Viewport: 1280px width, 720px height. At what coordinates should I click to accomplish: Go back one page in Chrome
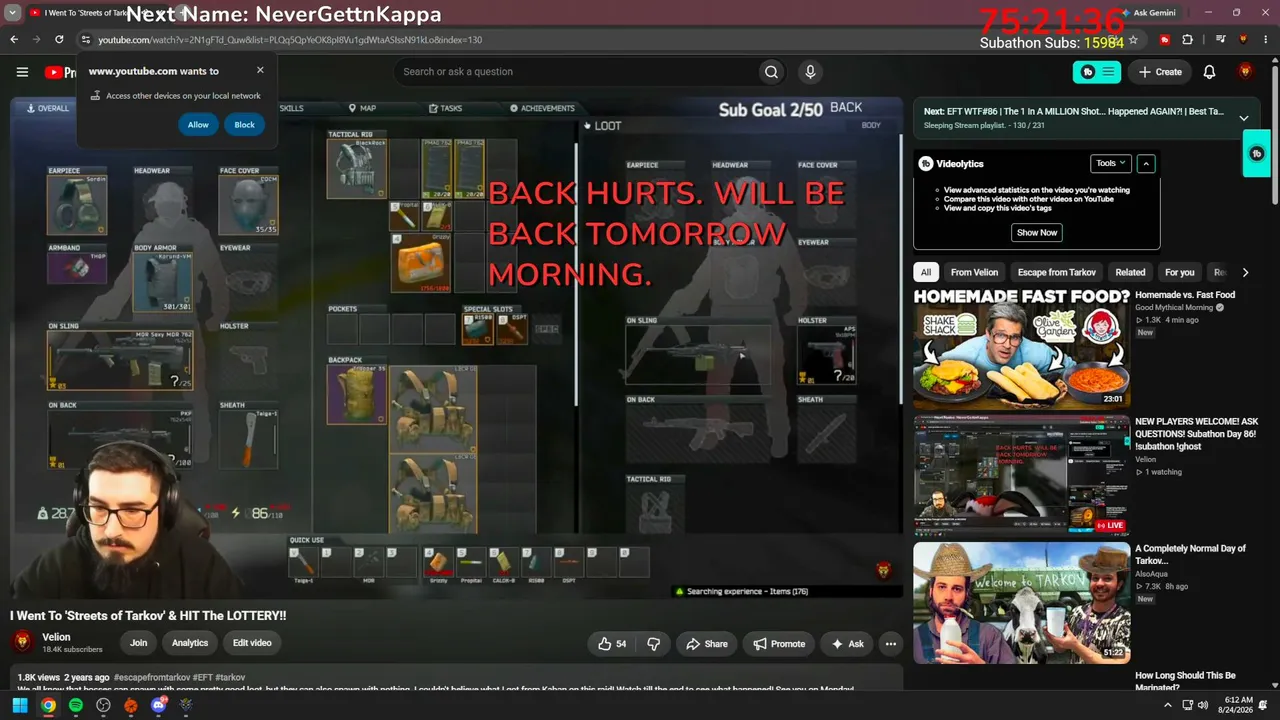point(14,39)
